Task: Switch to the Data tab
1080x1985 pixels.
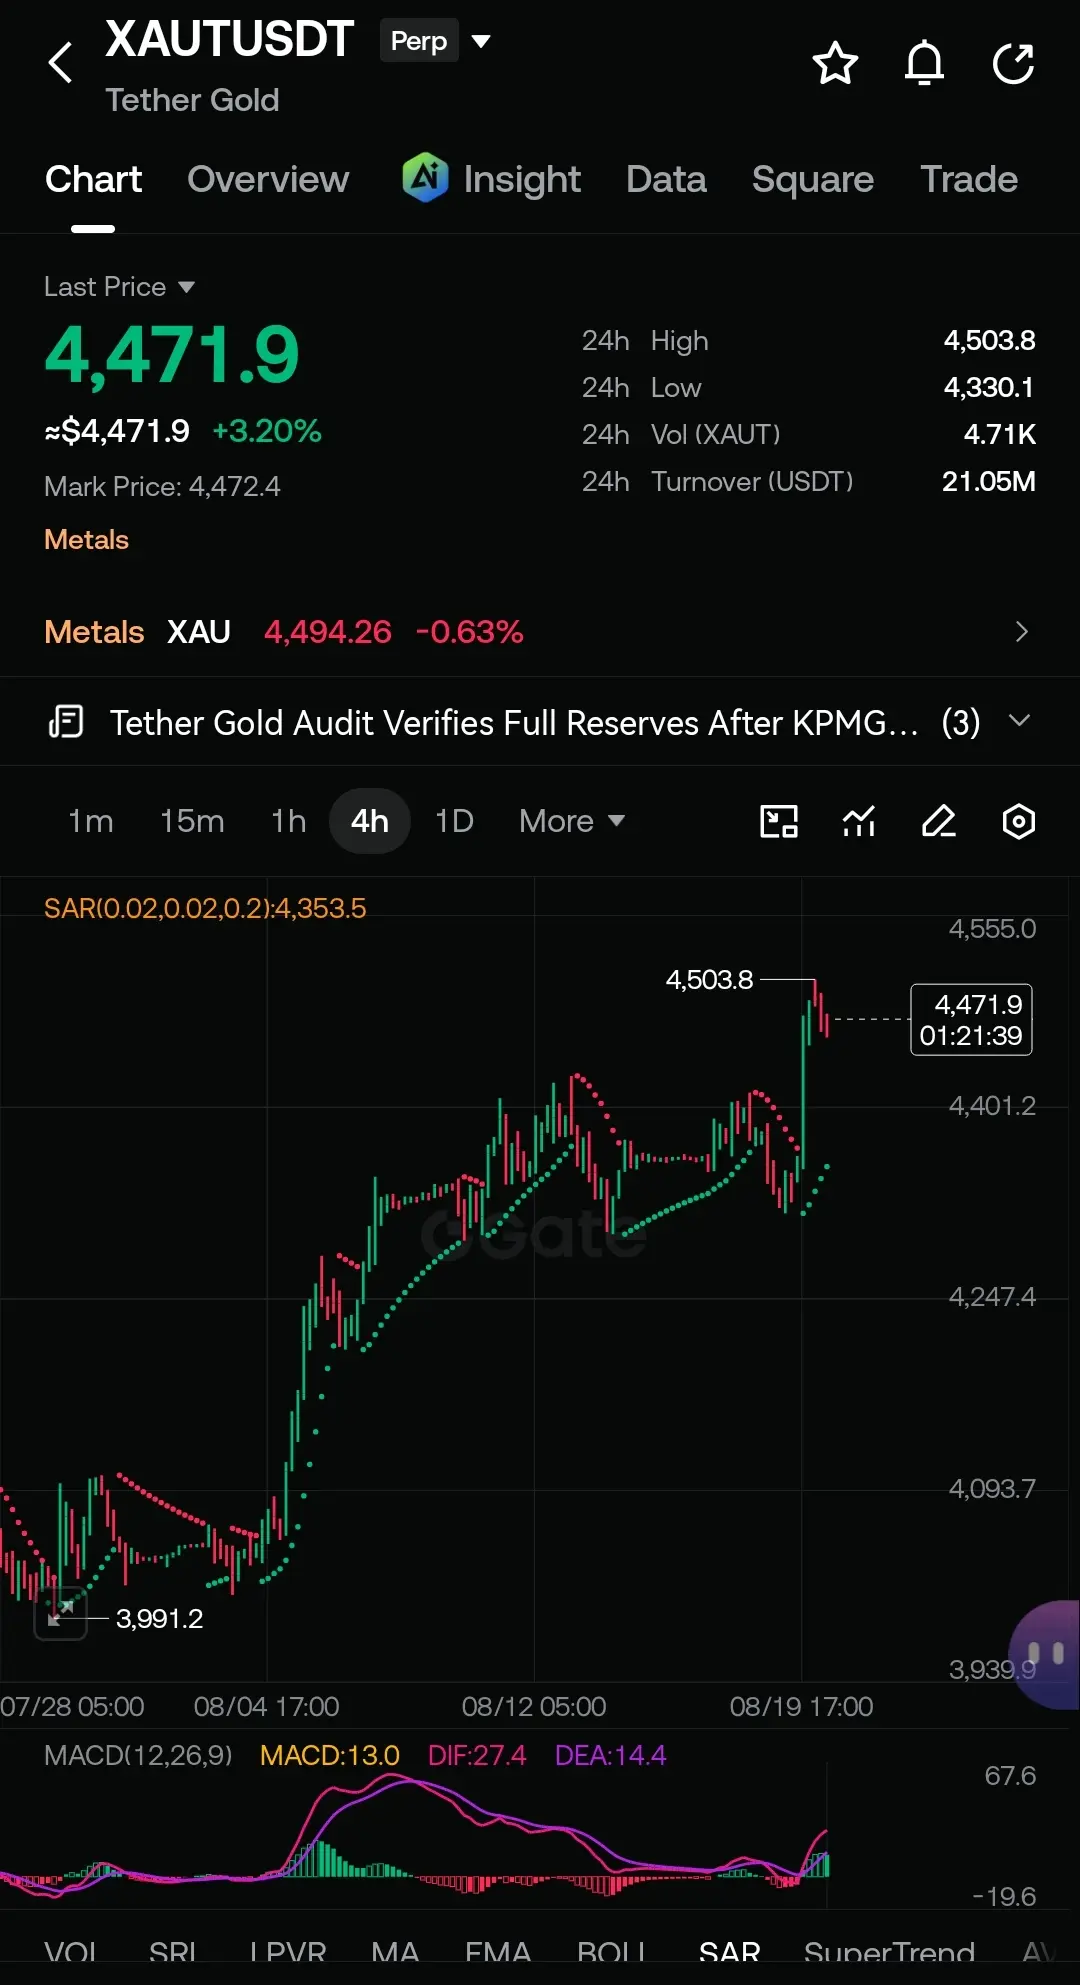Action: pos(666,179)
